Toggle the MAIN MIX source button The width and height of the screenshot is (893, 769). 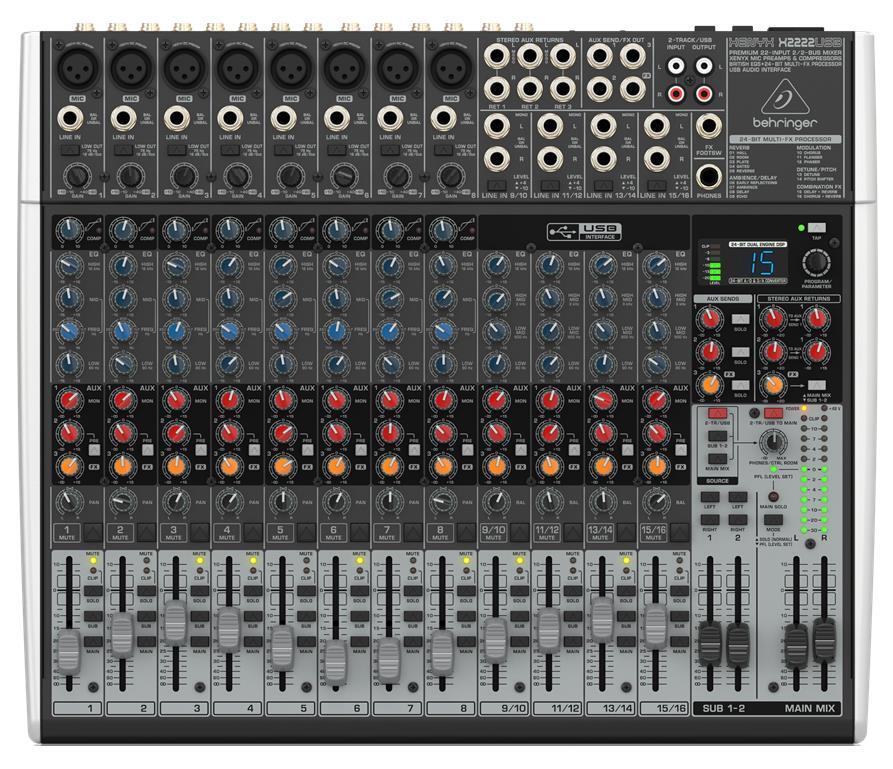tap(717, 459)
